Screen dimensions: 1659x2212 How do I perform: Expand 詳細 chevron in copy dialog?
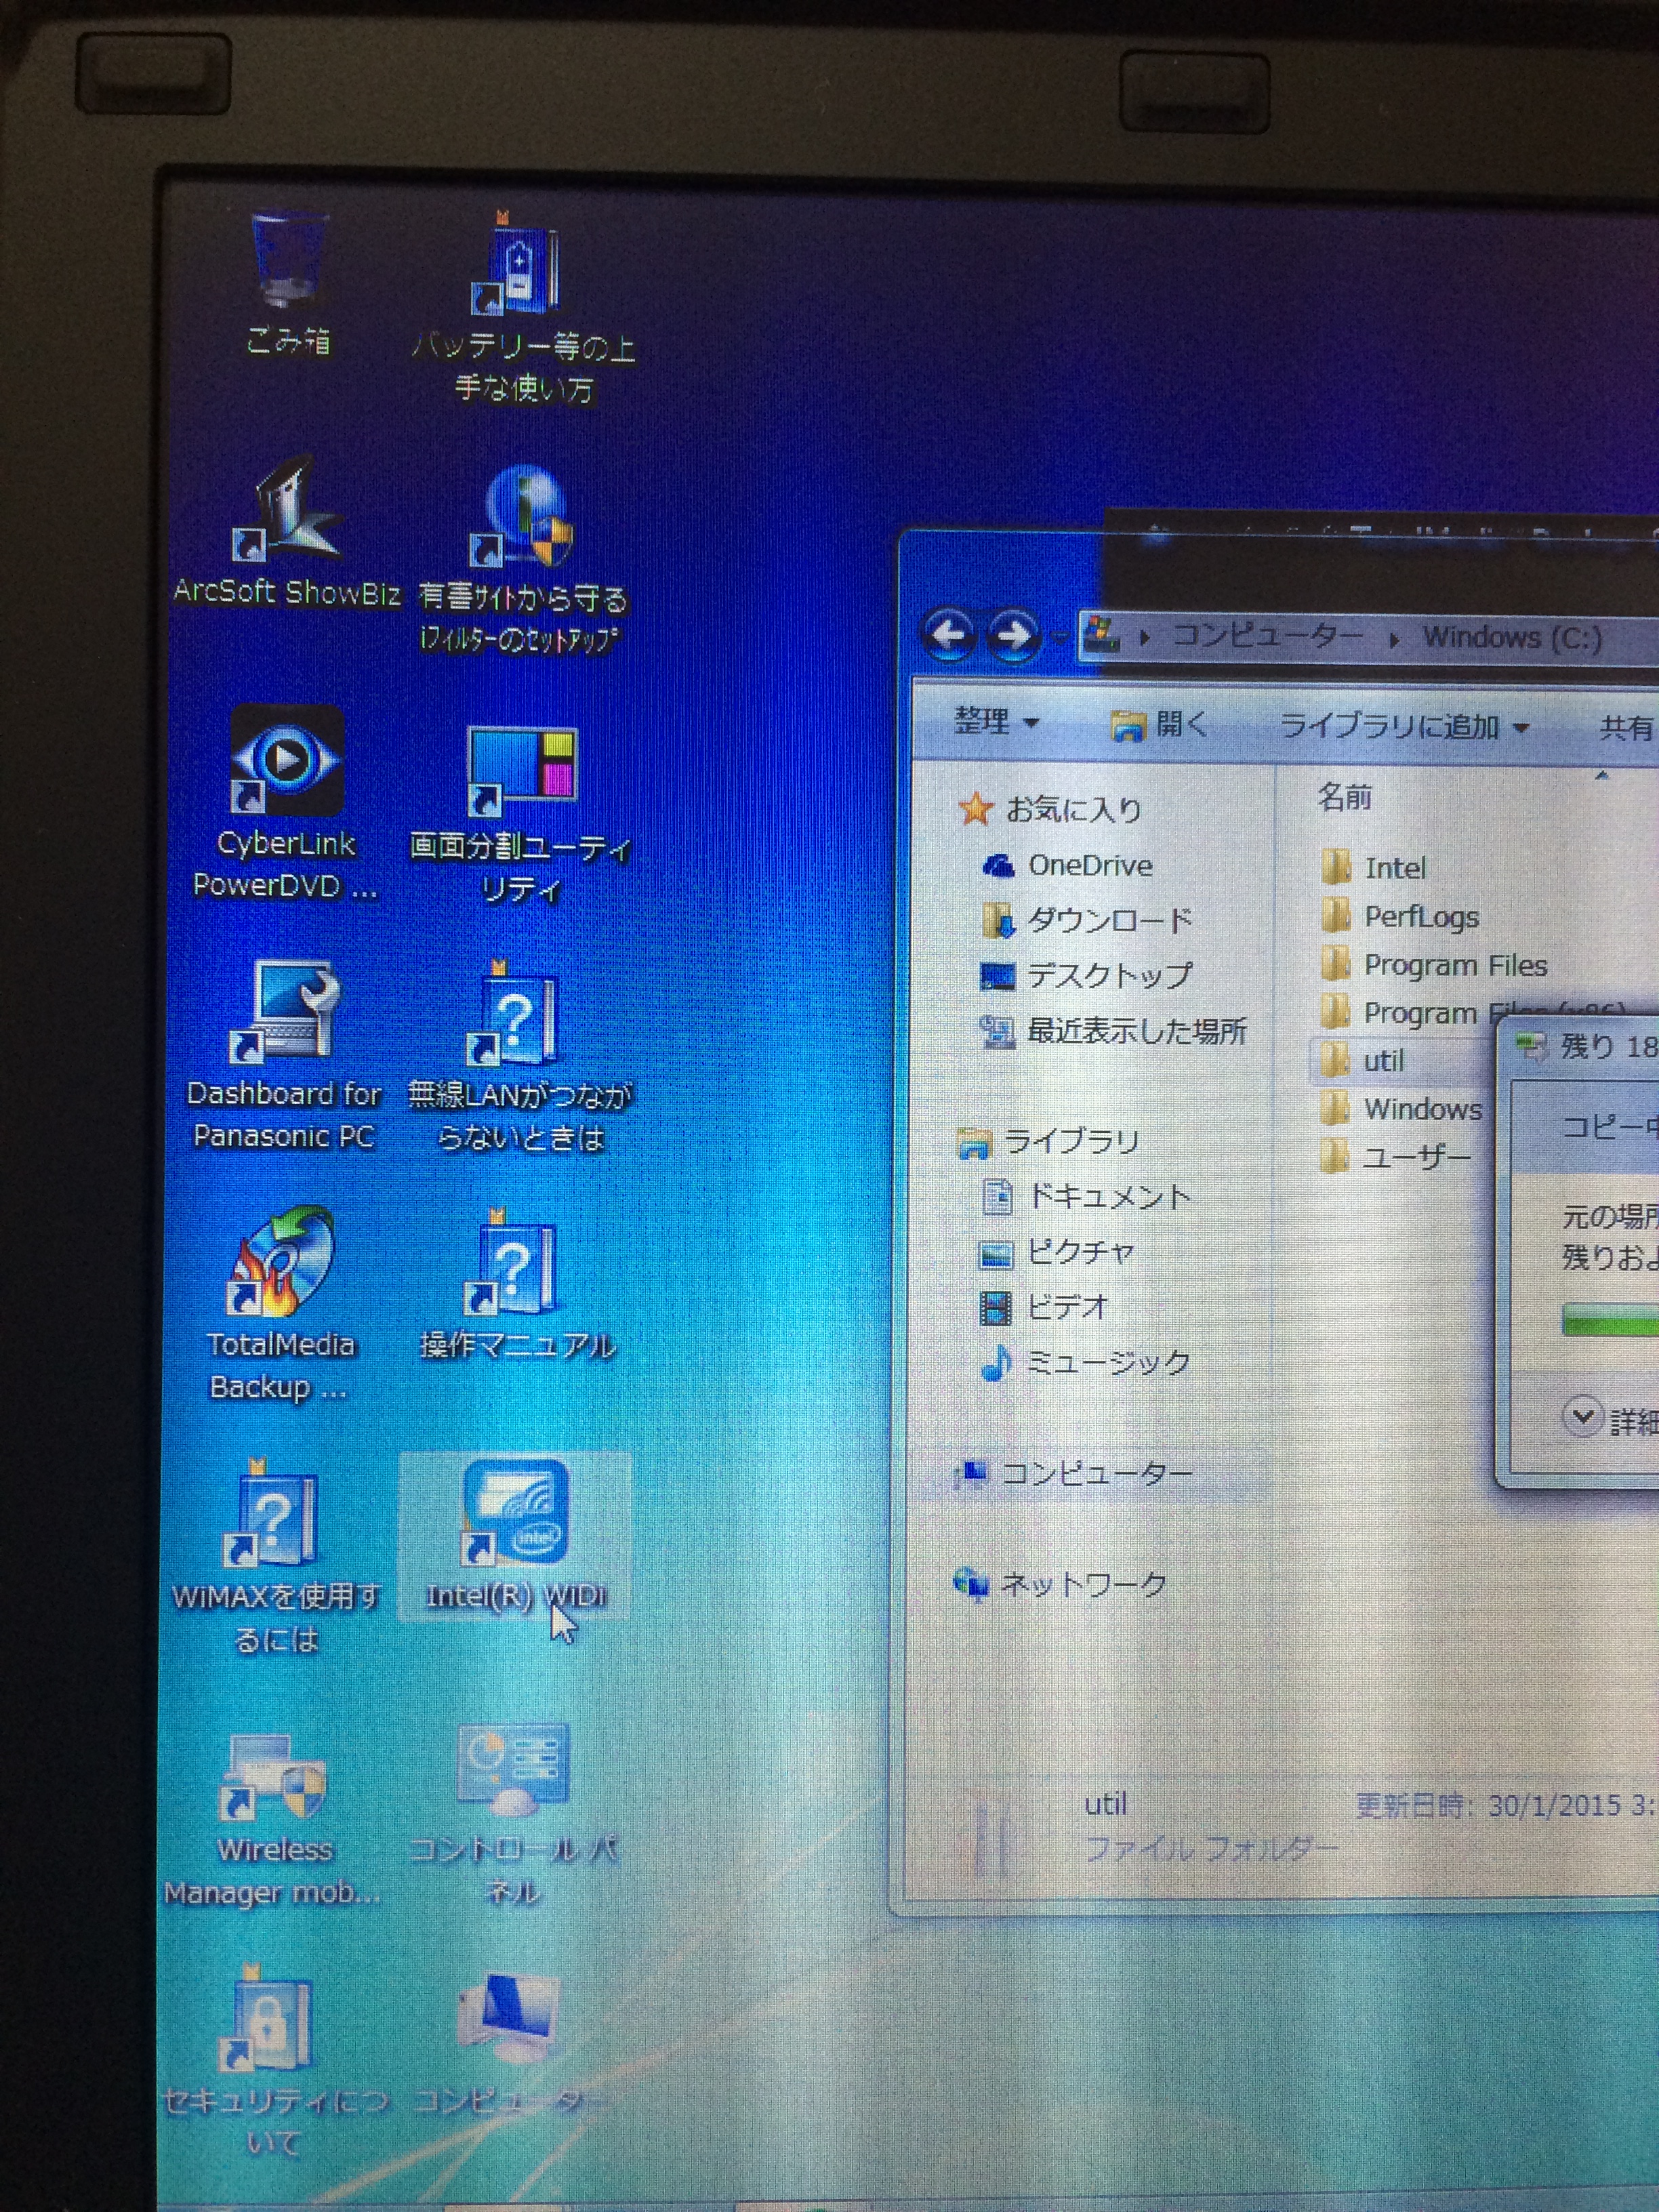[x=1582, y=1416]
